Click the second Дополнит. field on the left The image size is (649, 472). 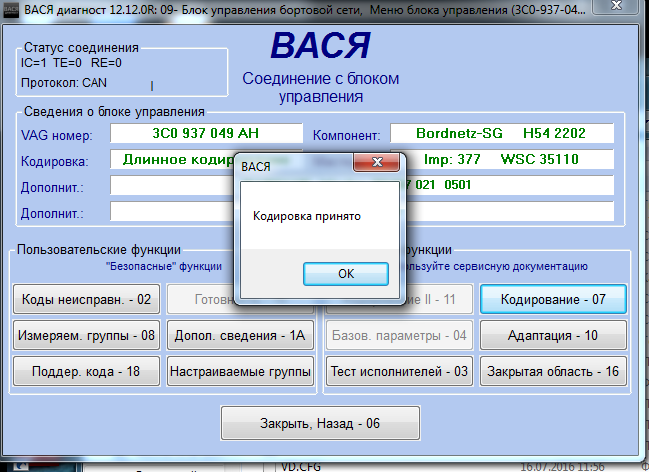172,211
